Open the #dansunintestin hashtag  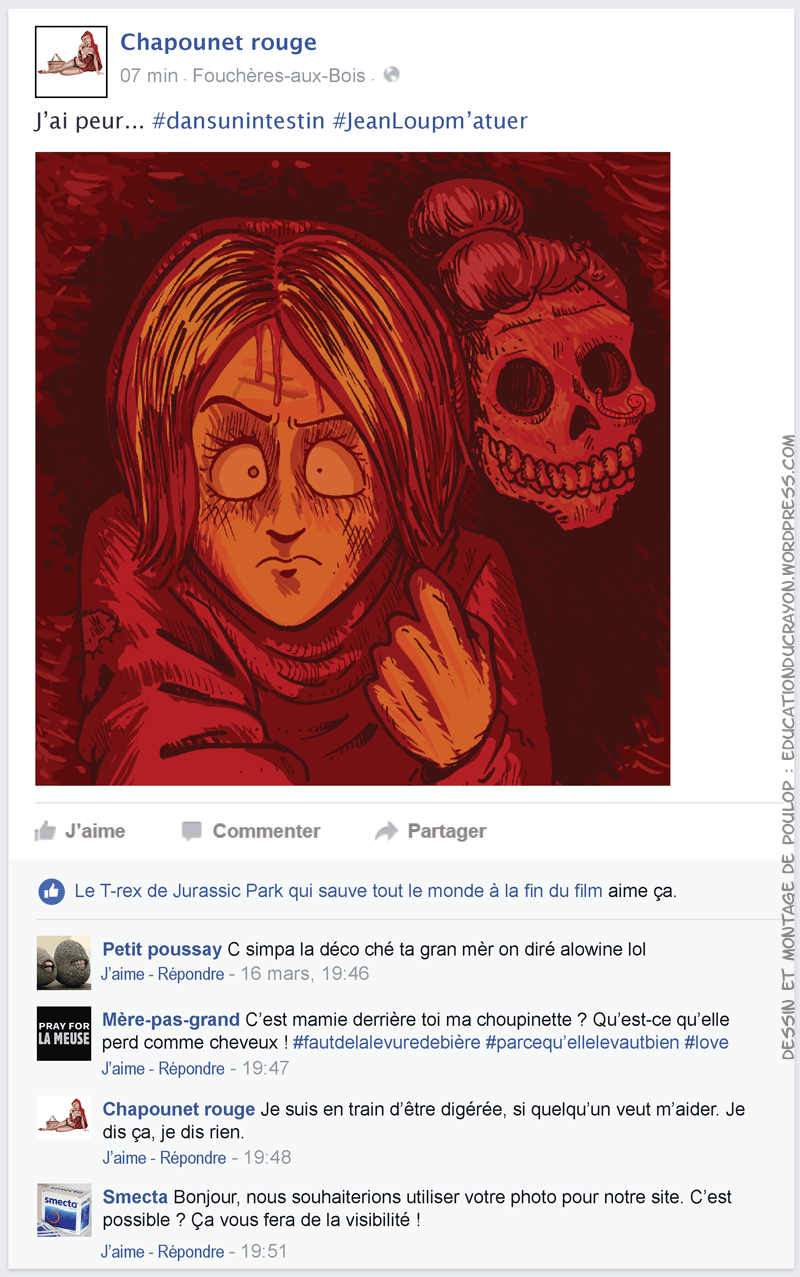239,121
